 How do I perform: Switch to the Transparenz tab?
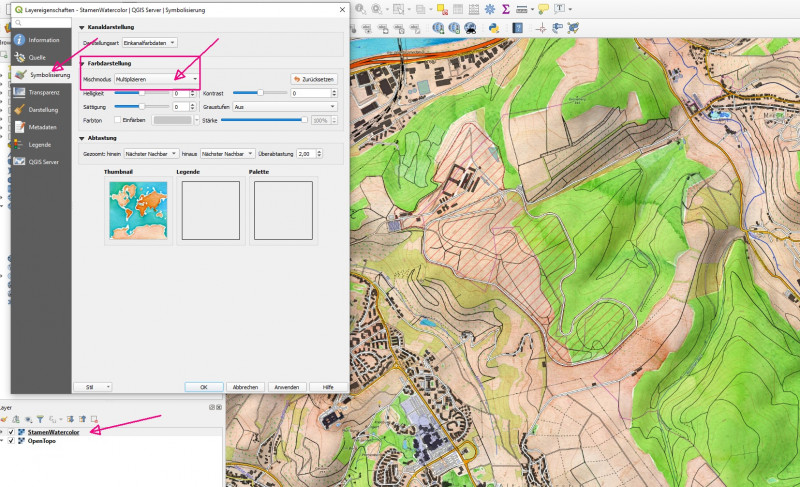[x=44, y=92]
